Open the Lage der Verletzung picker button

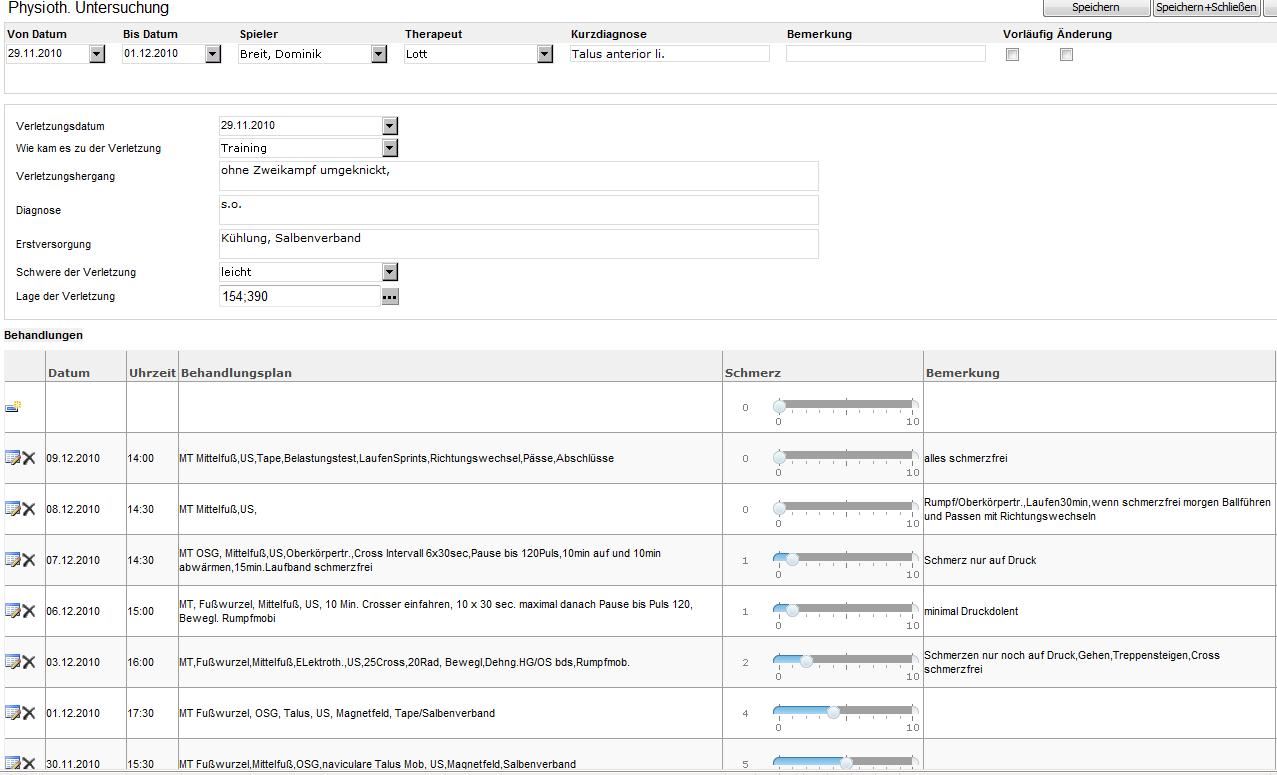(x=390, y=297)
